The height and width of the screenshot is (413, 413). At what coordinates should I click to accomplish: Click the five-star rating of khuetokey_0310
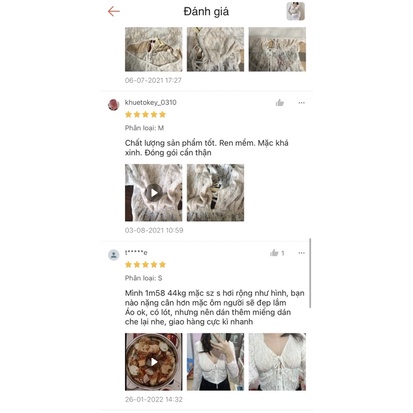[x=145, y=115]
